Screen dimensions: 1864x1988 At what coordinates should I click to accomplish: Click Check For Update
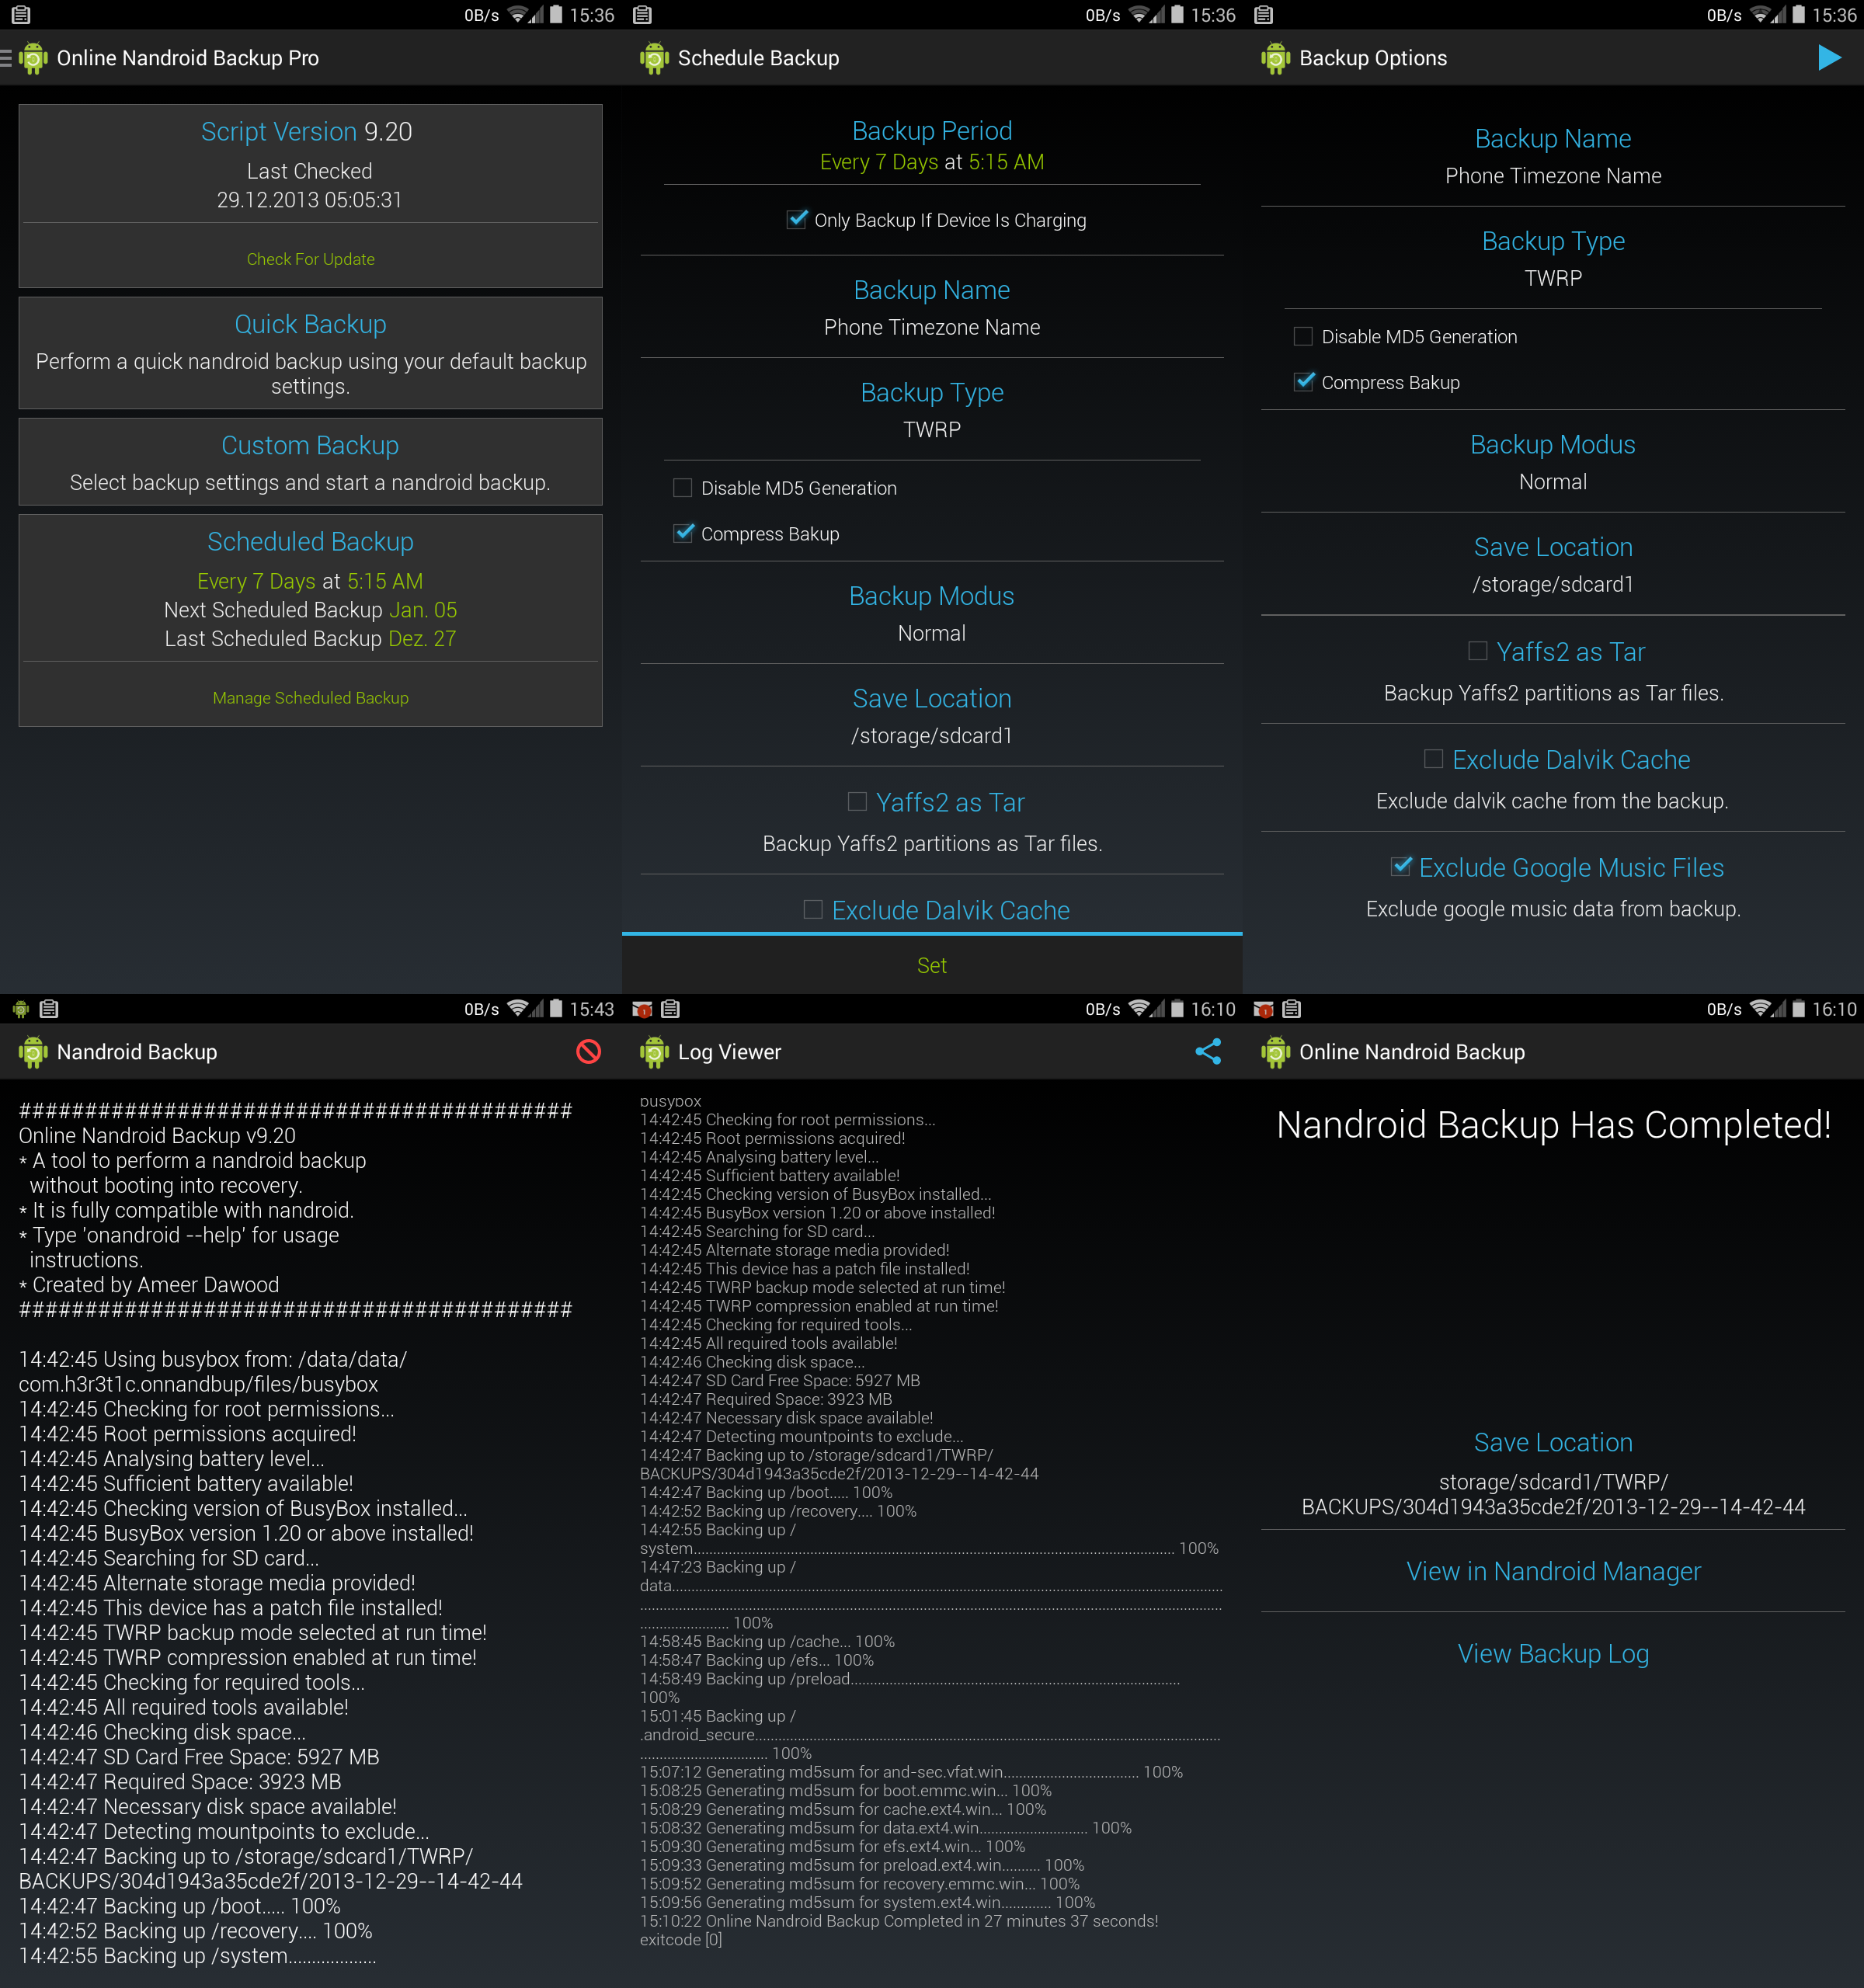pyautogui.click(x=310, y=259)
